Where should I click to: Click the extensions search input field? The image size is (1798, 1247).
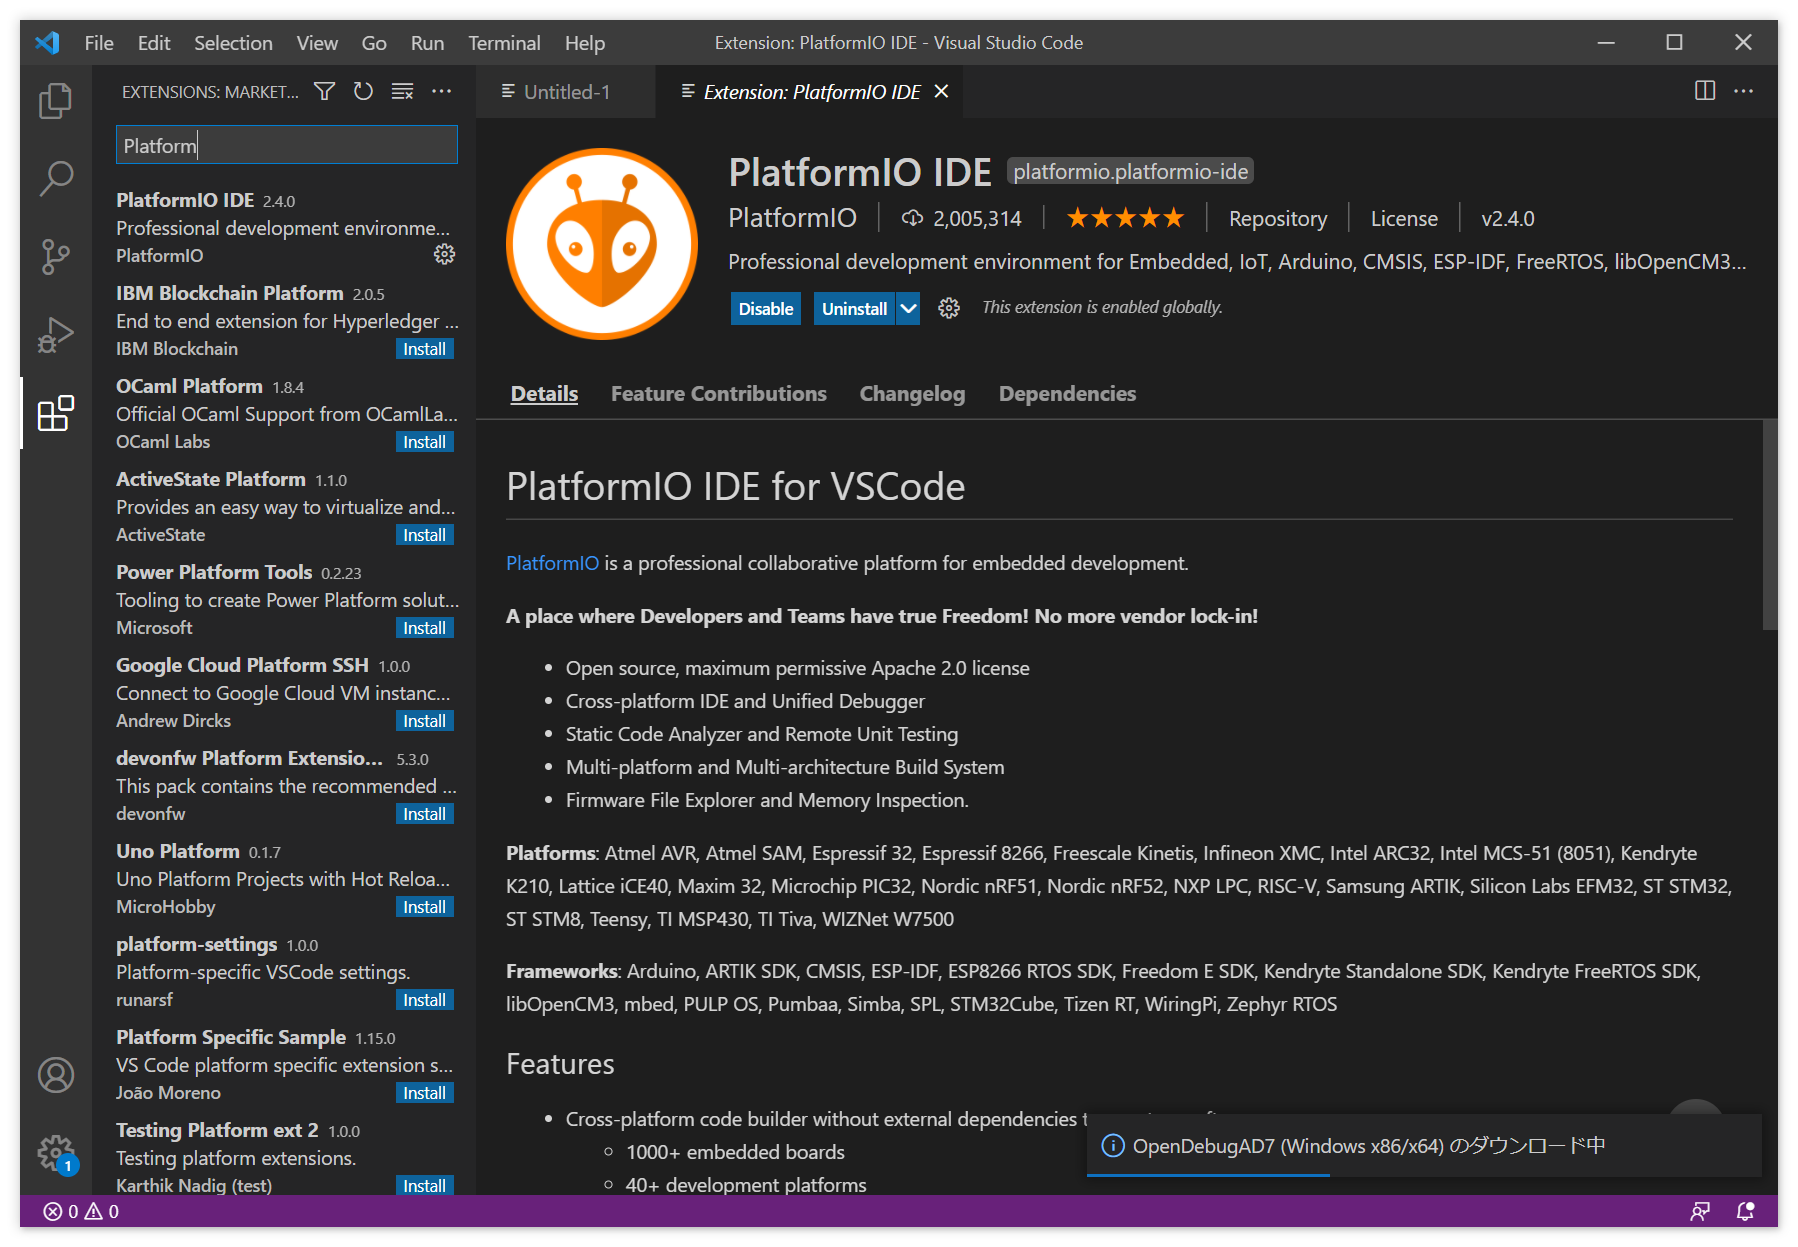pyautogui.click(x=287, y=145)
